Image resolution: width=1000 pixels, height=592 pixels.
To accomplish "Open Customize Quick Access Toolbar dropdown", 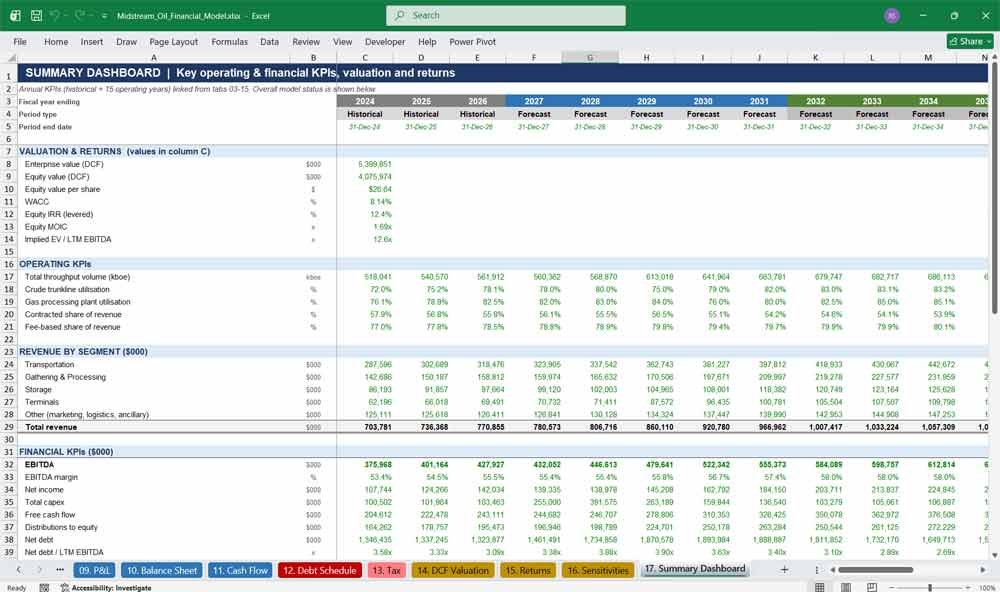I will [x=104, y=16].
